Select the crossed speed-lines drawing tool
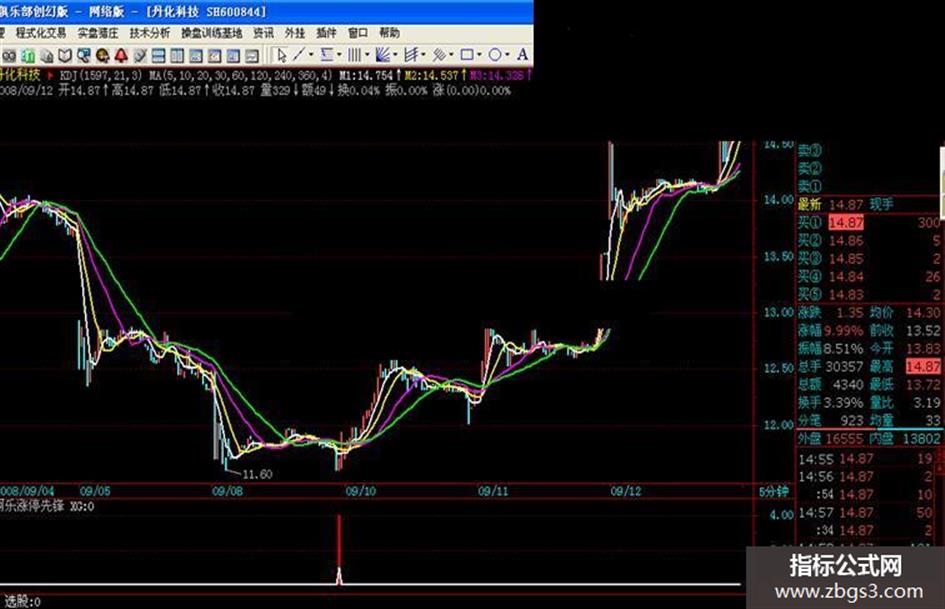Image resolution: width=945 pixels, height=609 pixels. 411,55
